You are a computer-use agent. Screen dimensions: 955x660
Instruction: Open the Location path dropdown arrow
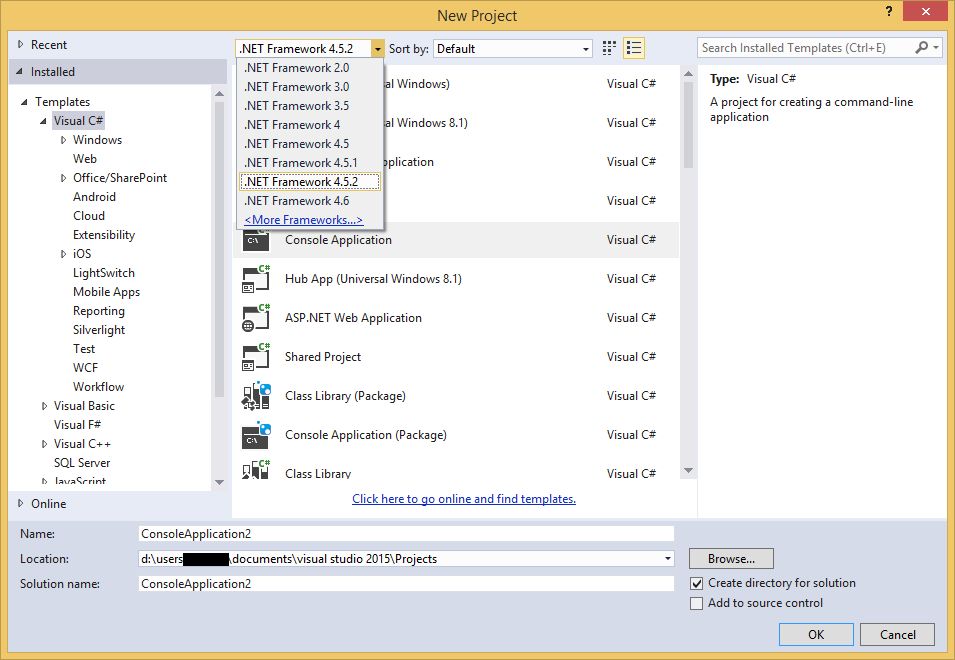tap(668, 558)
